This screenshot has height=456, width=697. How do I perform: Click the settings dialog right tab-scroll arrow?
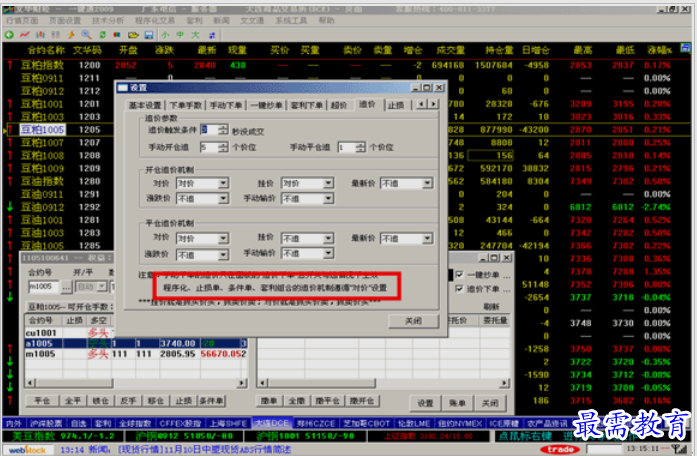click(x=433, y=104)
